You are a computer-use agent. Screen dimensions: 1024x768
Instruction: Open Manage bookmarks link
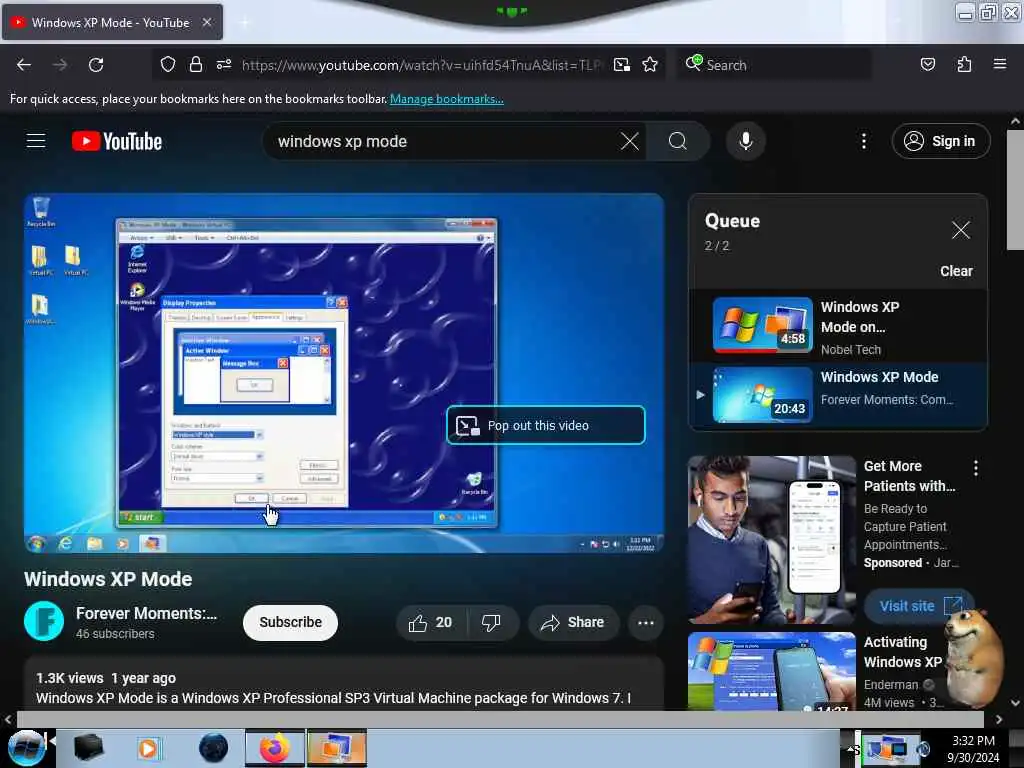click(447, 99)
